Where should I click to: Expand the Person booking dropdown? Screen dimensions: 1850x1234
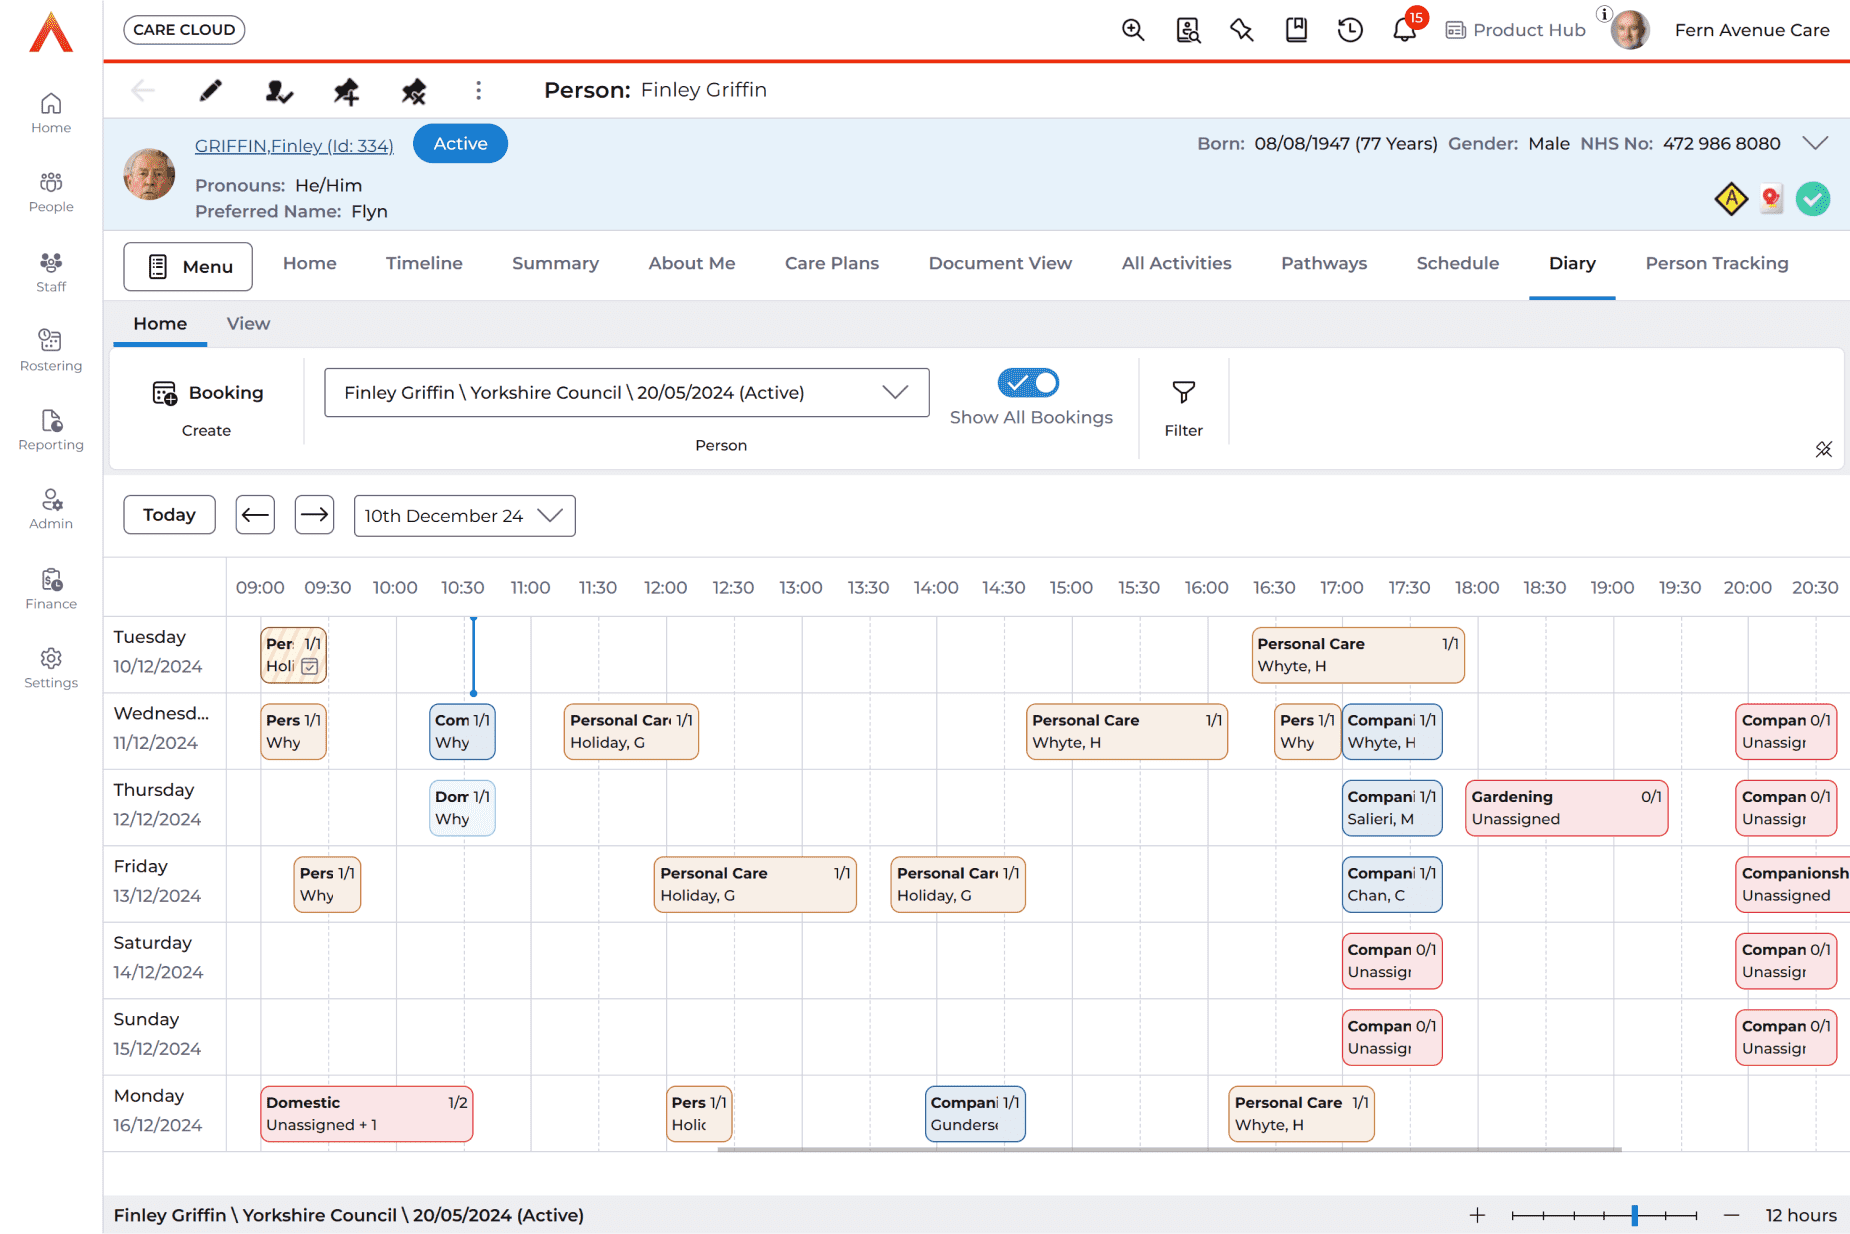pos(895,392)
